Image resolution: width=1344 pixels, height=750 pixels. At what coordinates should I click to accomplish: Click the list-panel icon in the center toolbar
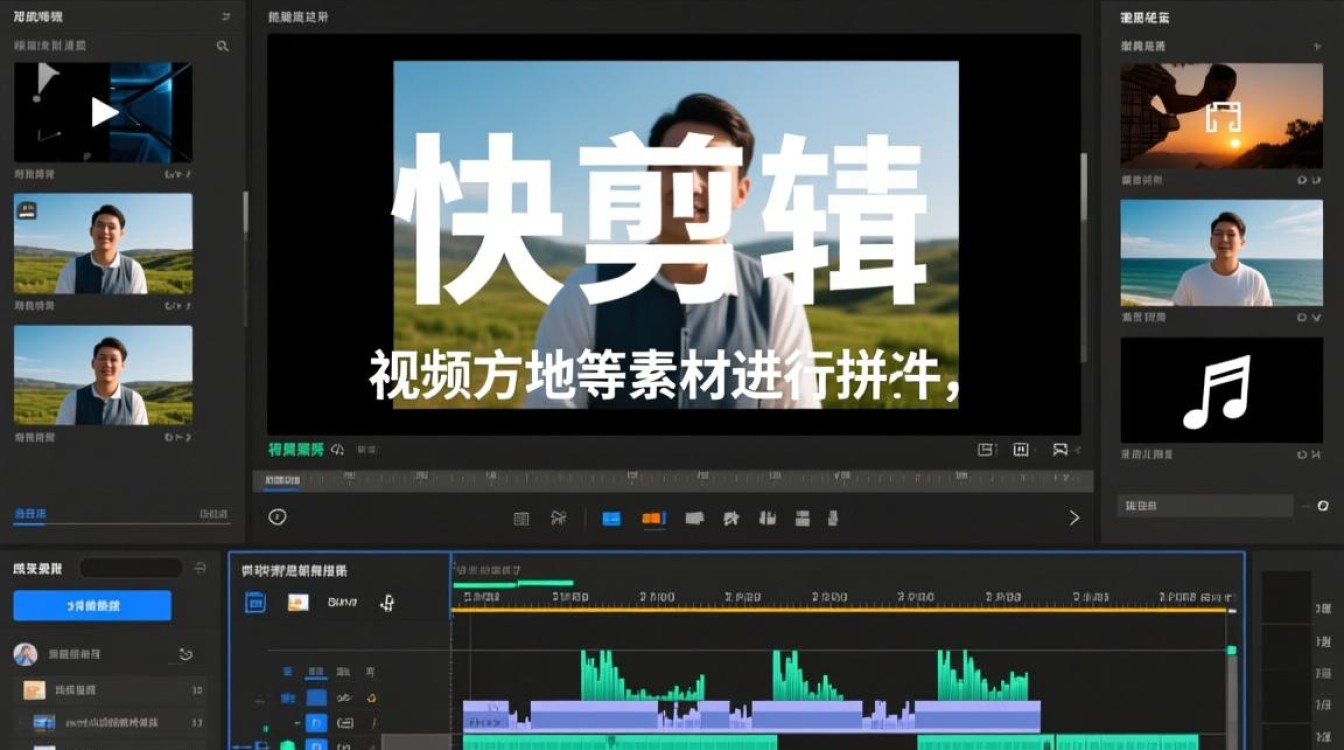click(521, 518)
